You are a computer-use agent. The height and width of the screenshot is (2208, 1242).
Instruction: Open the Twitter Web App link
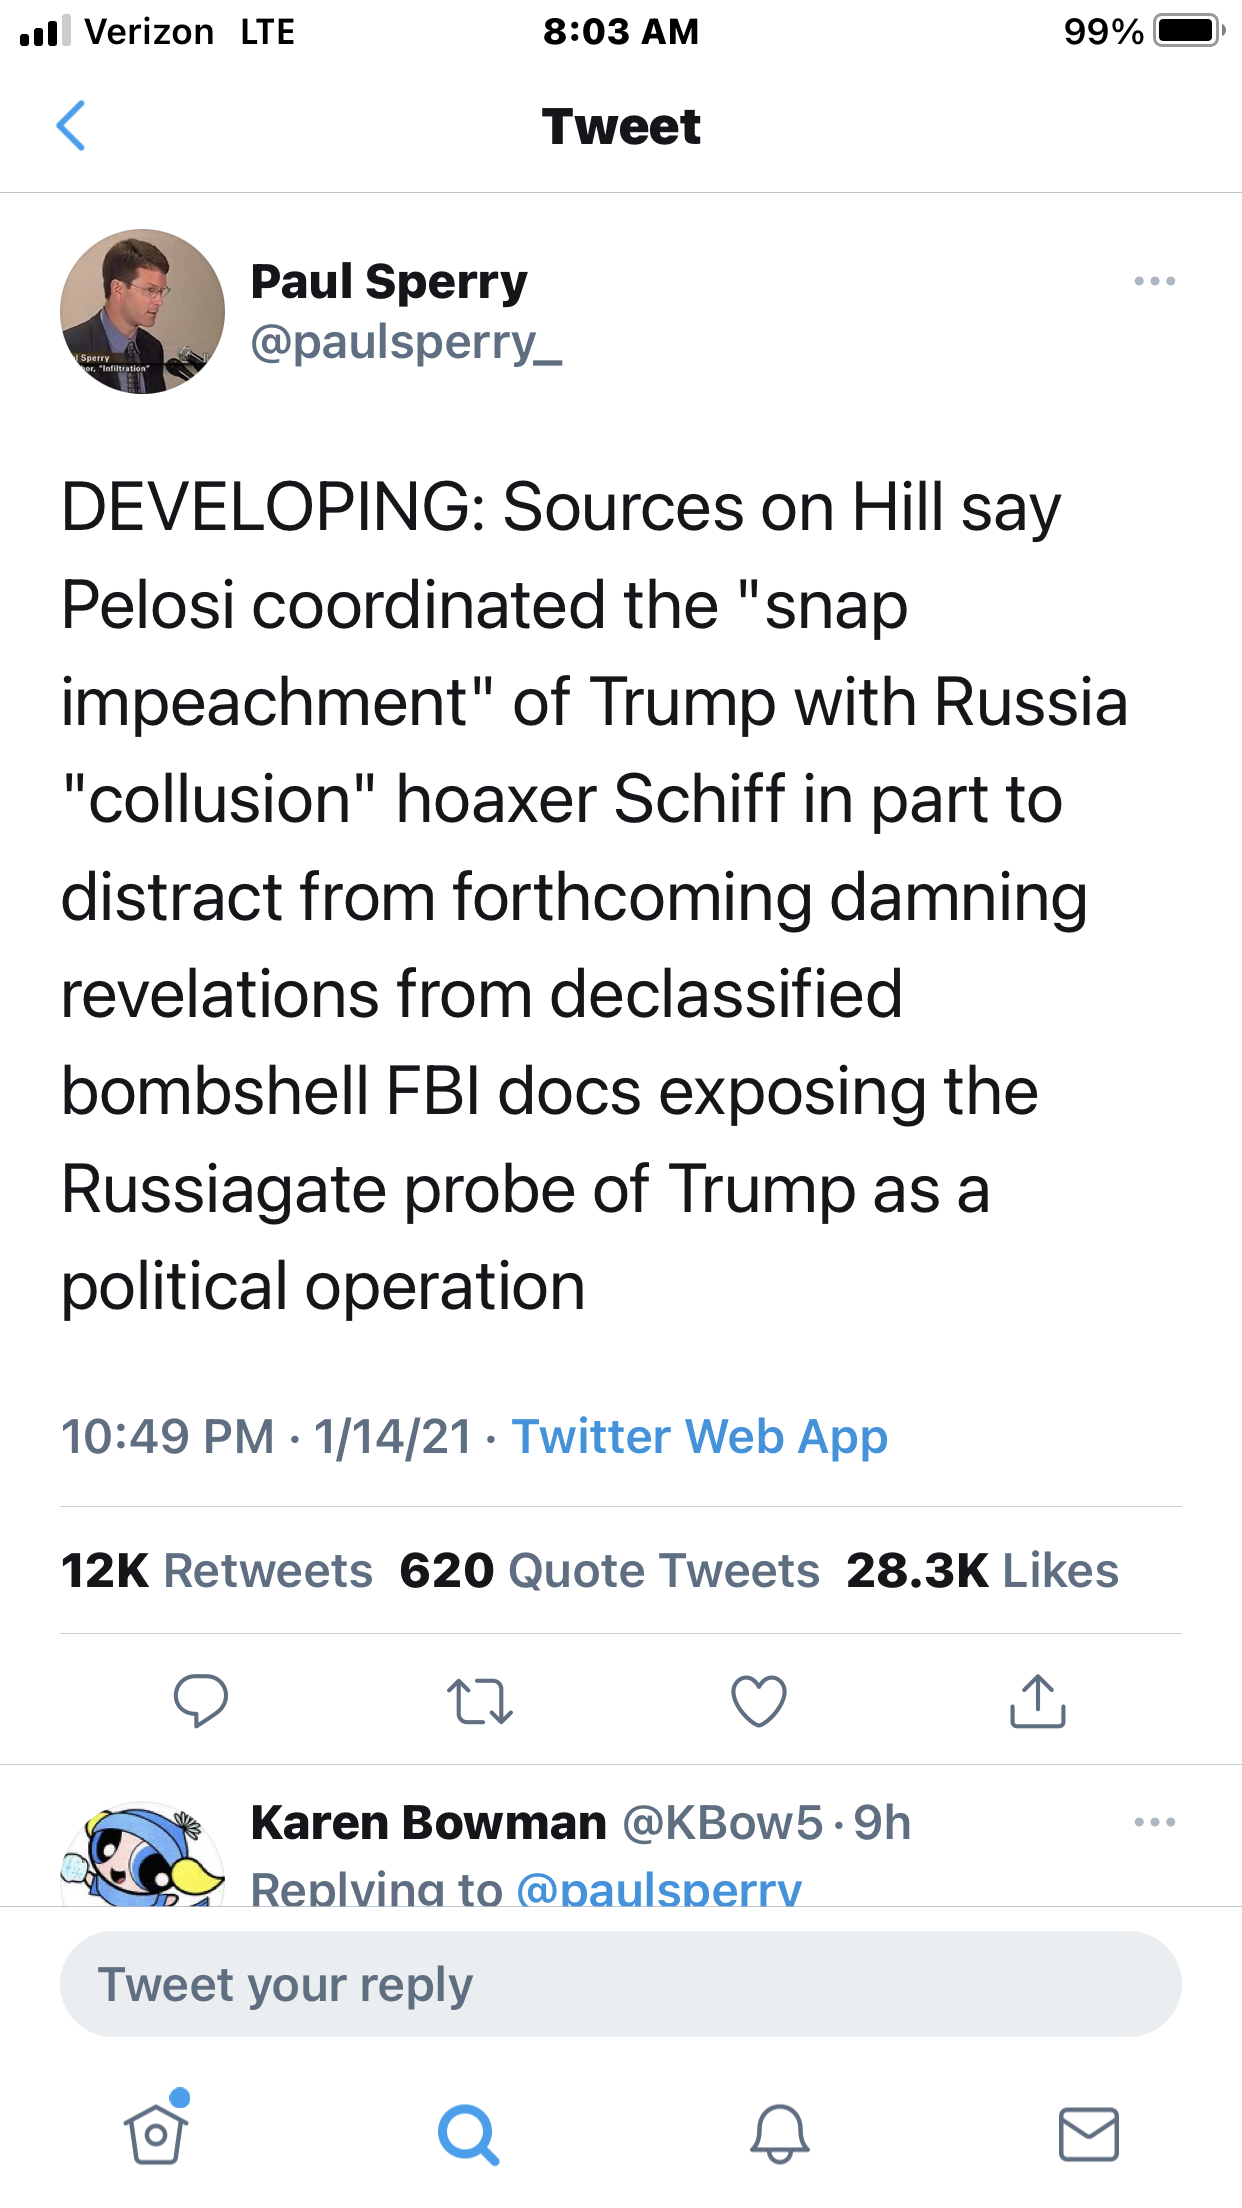pyautogui.click(x=700, y=1437)
